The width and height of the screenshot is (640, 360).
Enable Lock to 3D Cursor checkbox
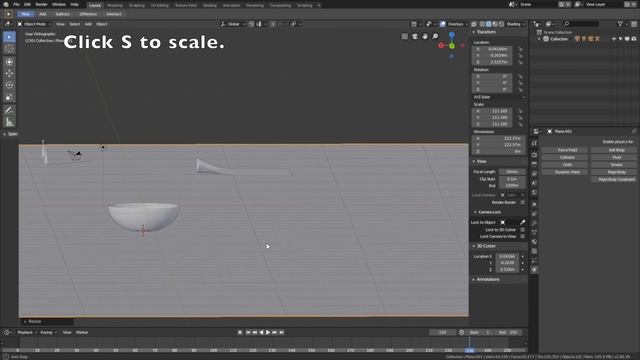click(522, 230)
